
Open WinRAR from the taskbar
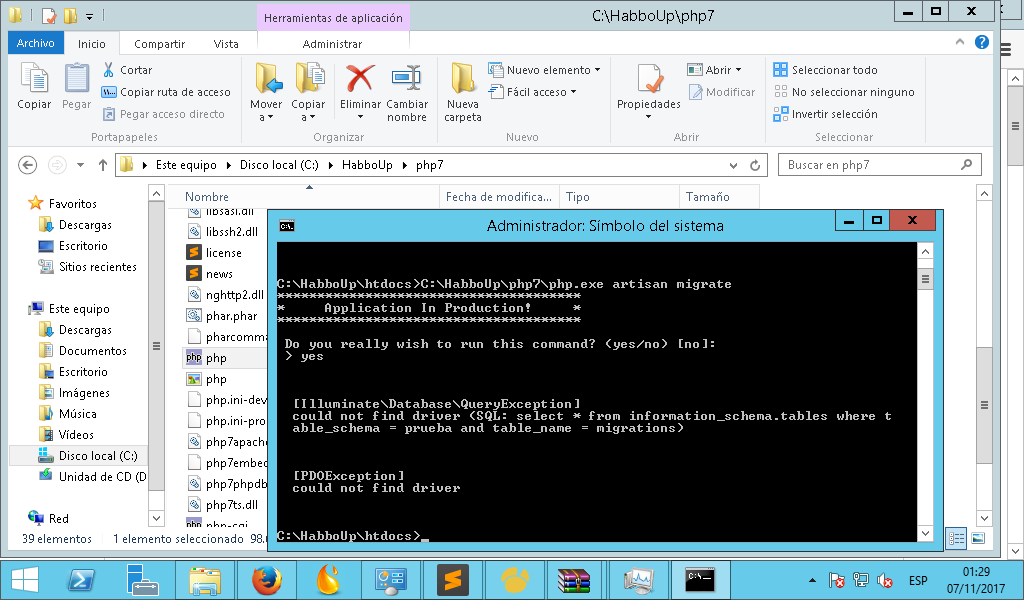tap(573, 580)
